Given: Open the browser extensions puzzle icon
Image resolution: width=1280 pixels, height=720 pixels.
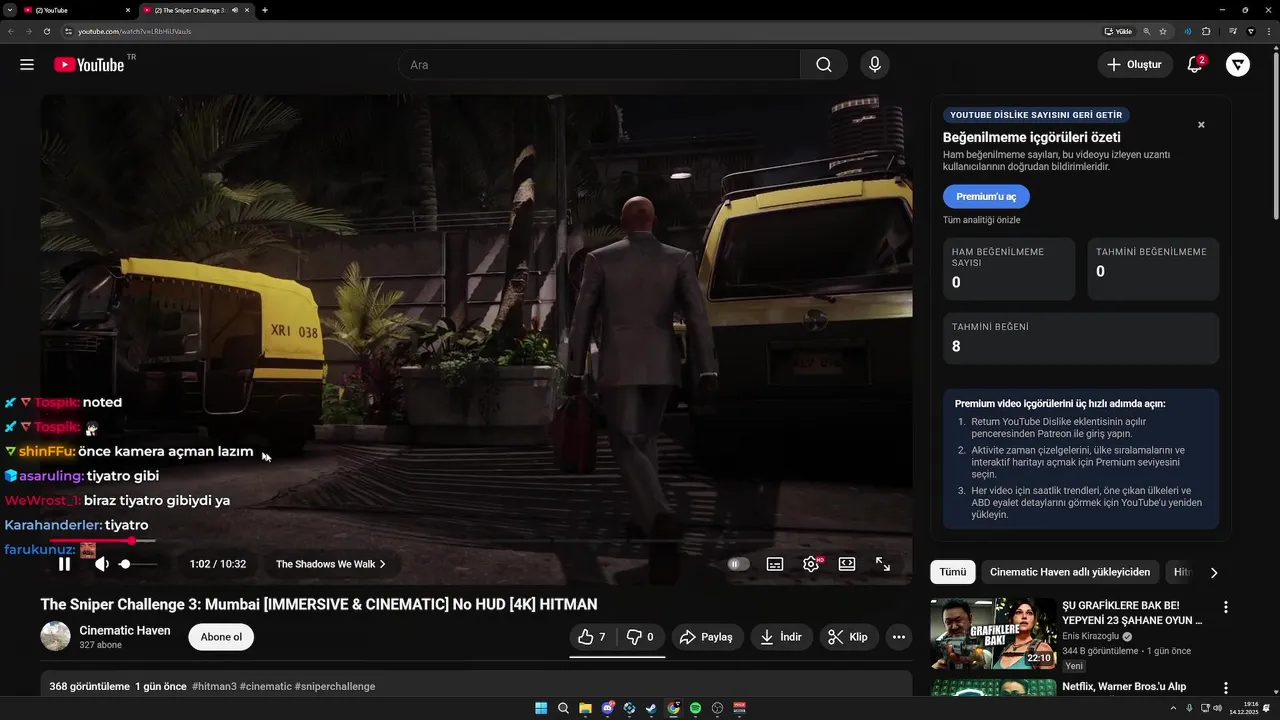Looking at the screenshot, I should click(x=1206, y=31).
